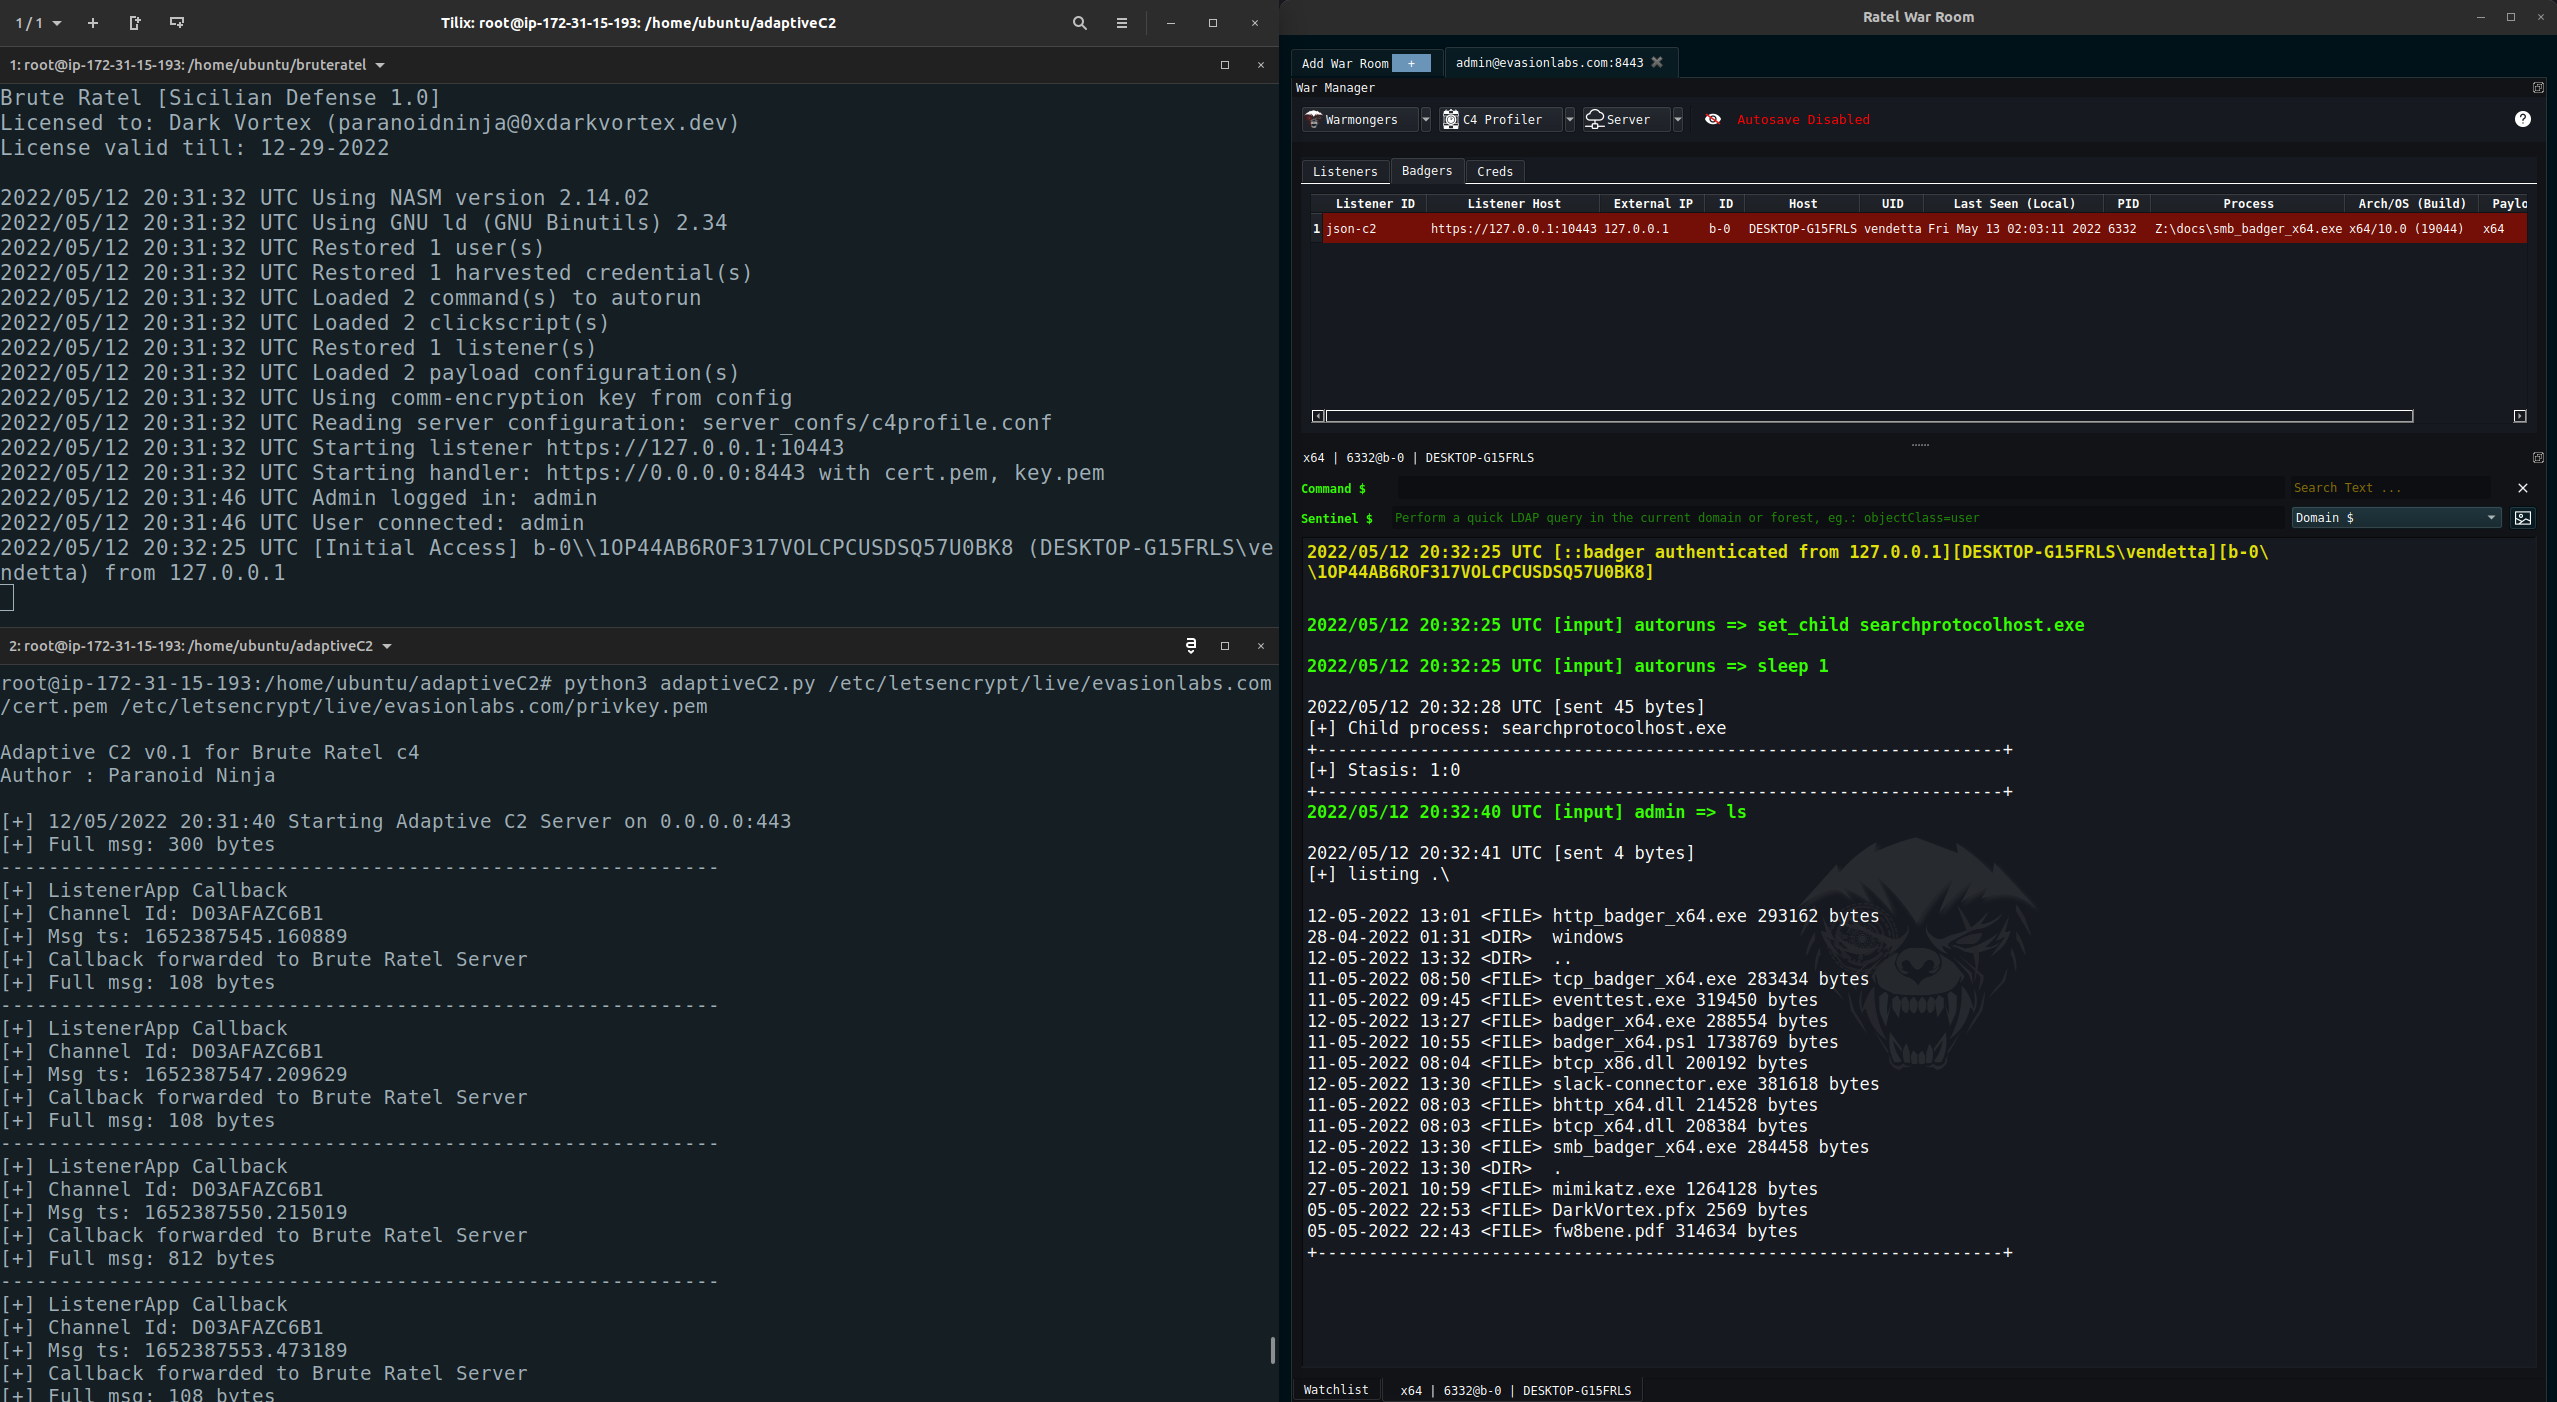Toggle the bruteratel terminal pane
This screenshot has width=2557, height=1402.
click(1224, 66)
